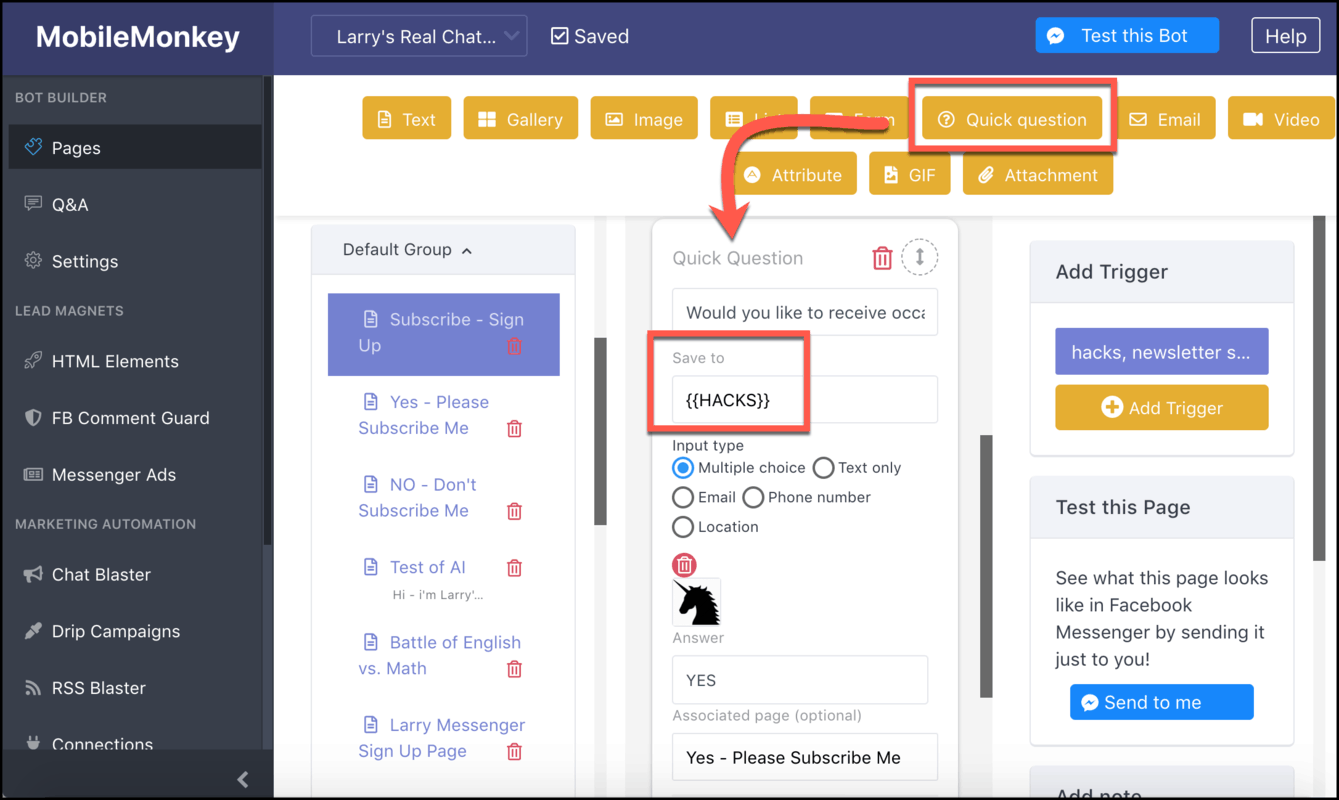Select Multiple choice input type
This screenshot has width=1339, height=800.
pyautogui.click(x=683, y=468)
